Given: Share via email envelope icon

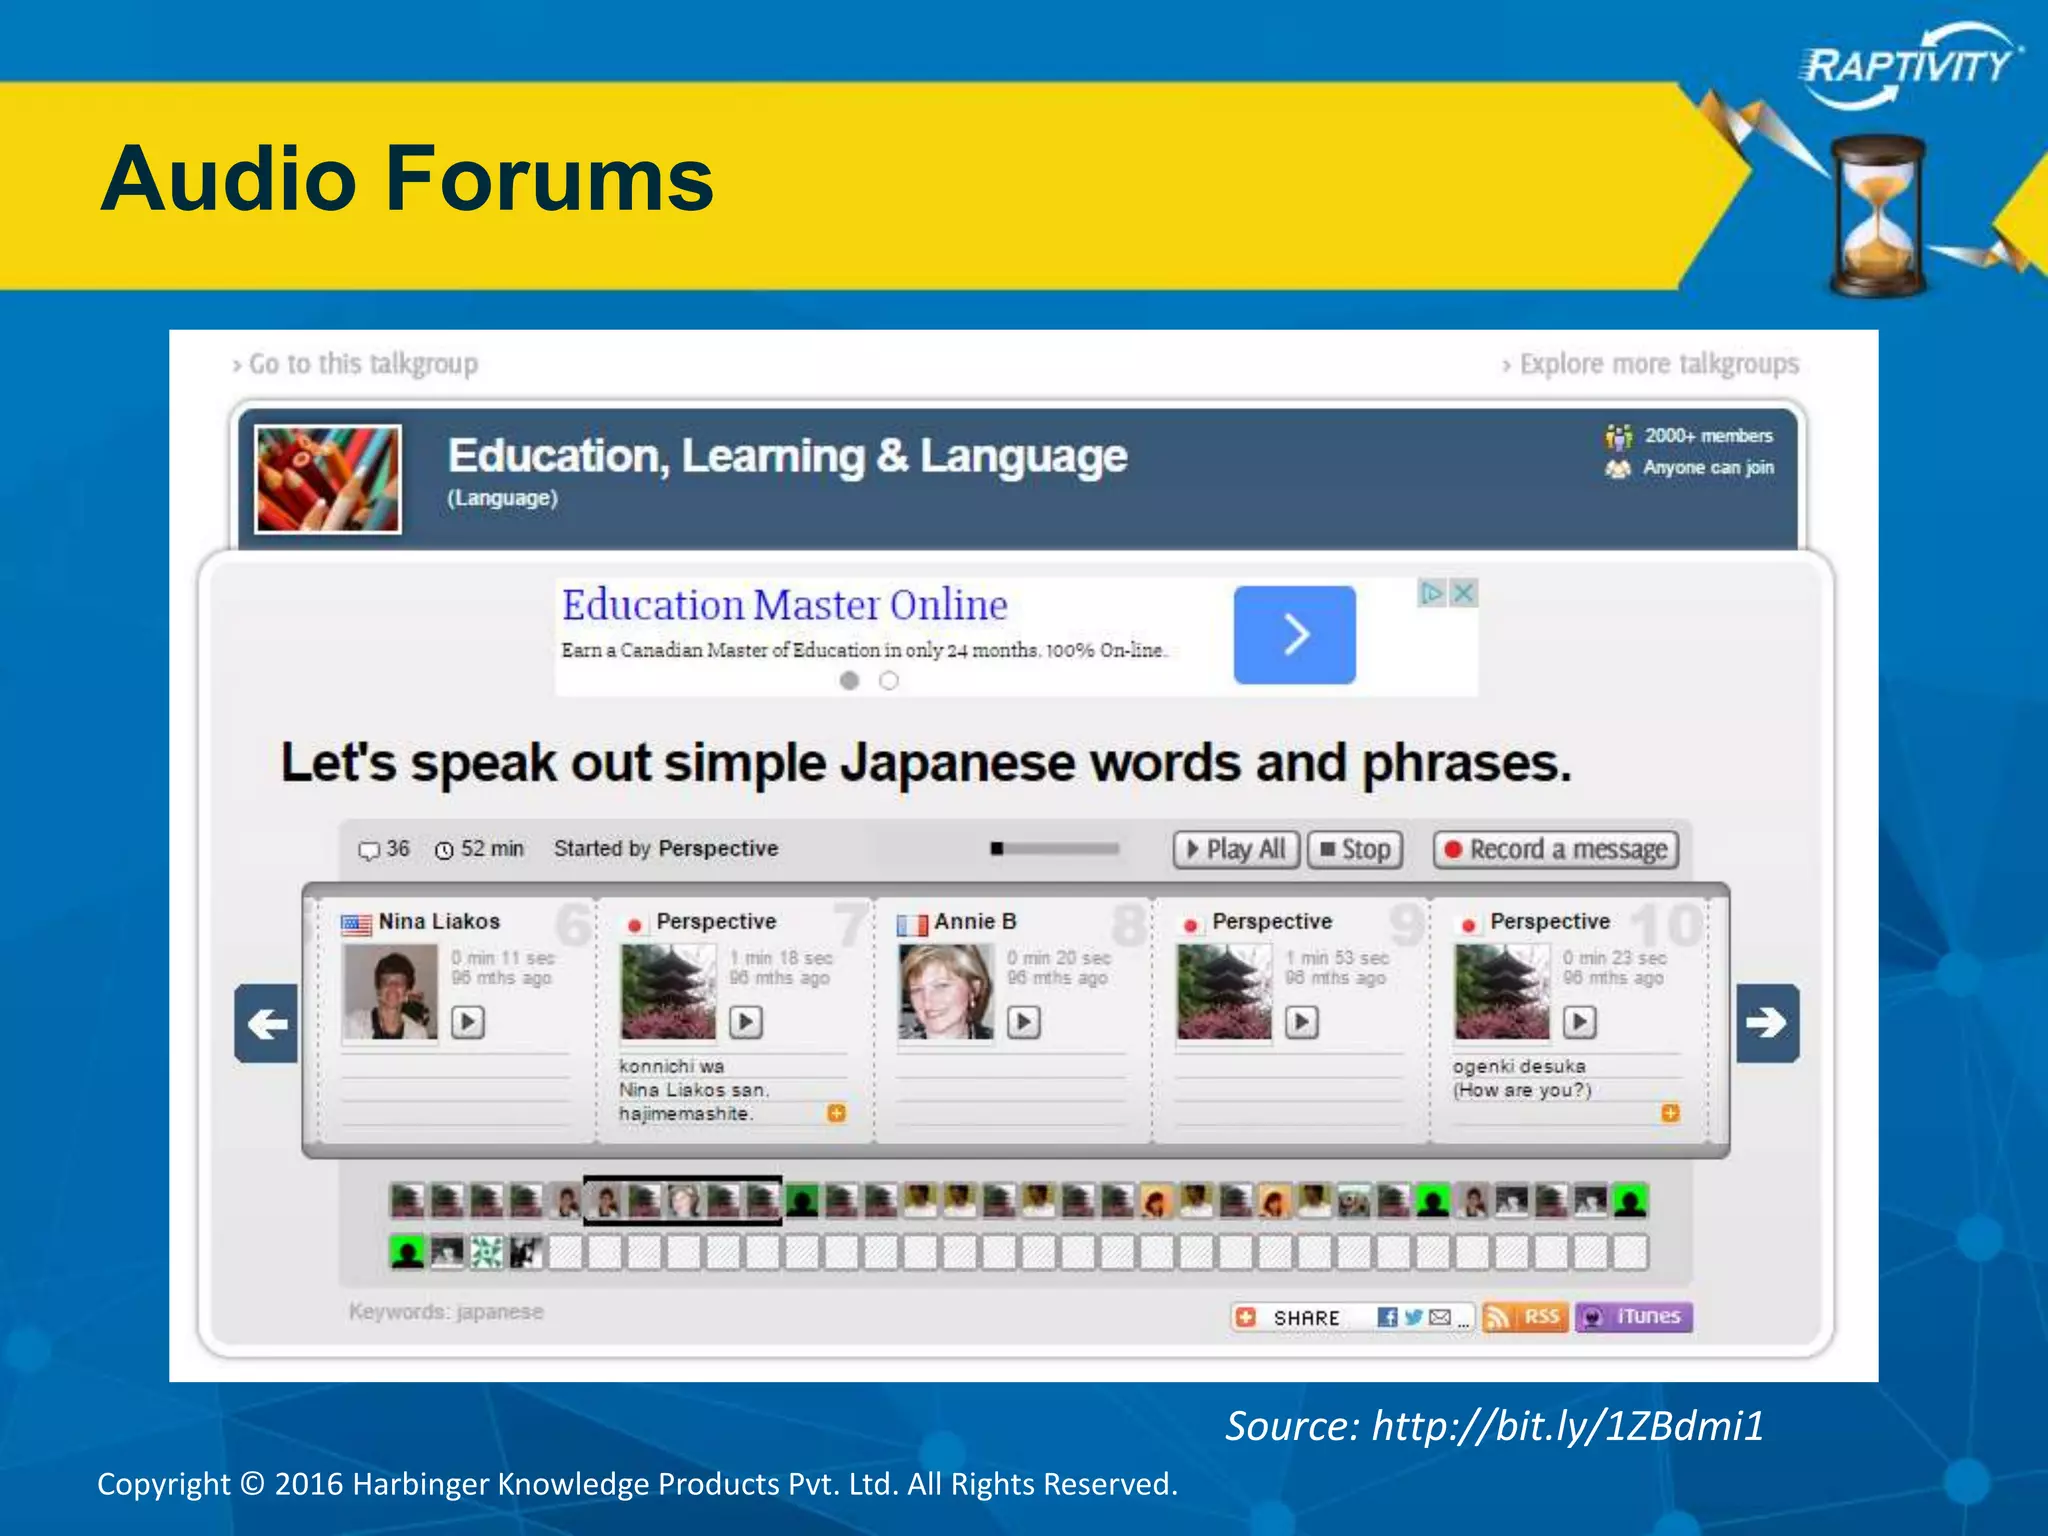Looking at the screenshot, I should pos(1440,1317).
